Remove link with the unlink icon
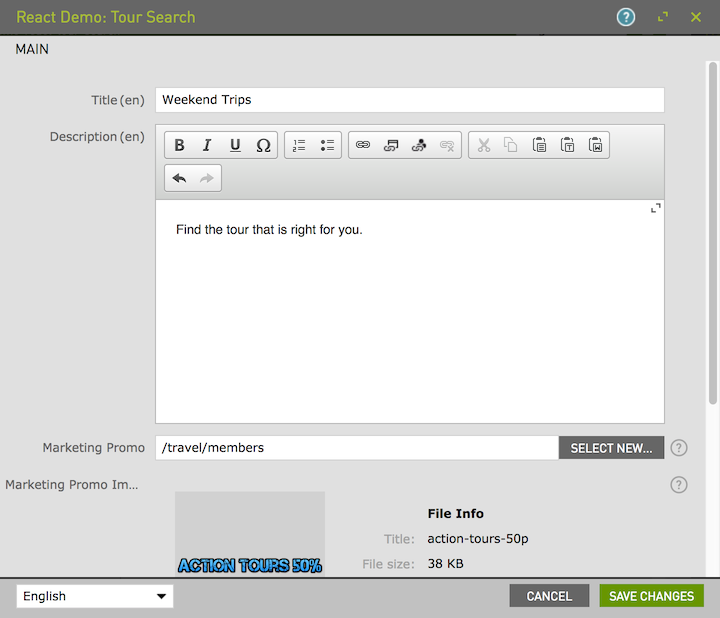 tap(447, 145)
